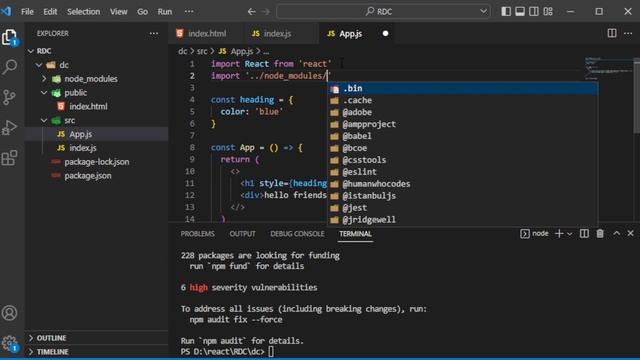Open the Search view in activity bar

pyautogui.click(x=9, y=67)
